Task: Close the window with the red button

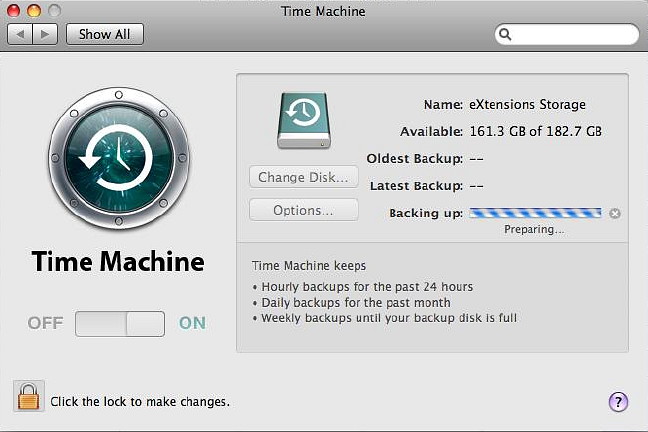Action: (14, 10)
